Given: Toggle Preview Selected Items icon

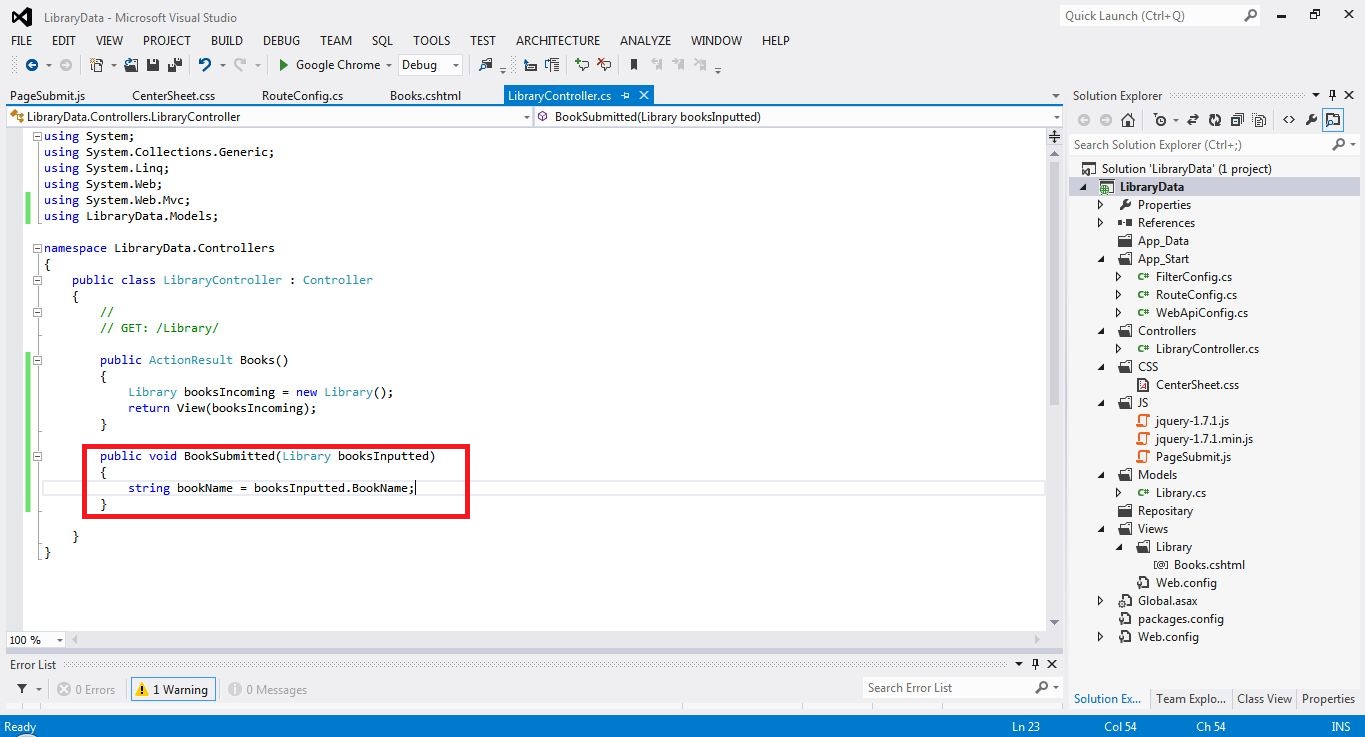Looking at the screenshot, I should pos(1333,120).
